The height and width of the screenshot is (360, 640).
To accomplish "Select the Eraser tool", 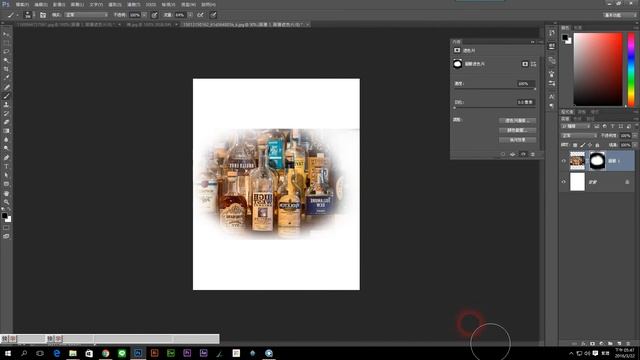I will click(x=6, y=122).
